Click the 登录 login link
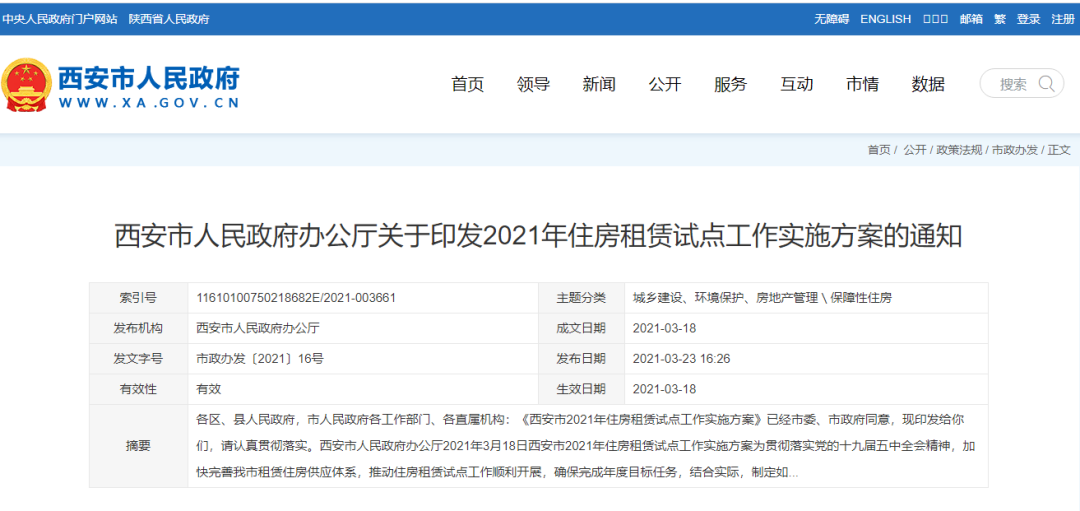Viewport: 1080px width, 511px height. 1028,19
